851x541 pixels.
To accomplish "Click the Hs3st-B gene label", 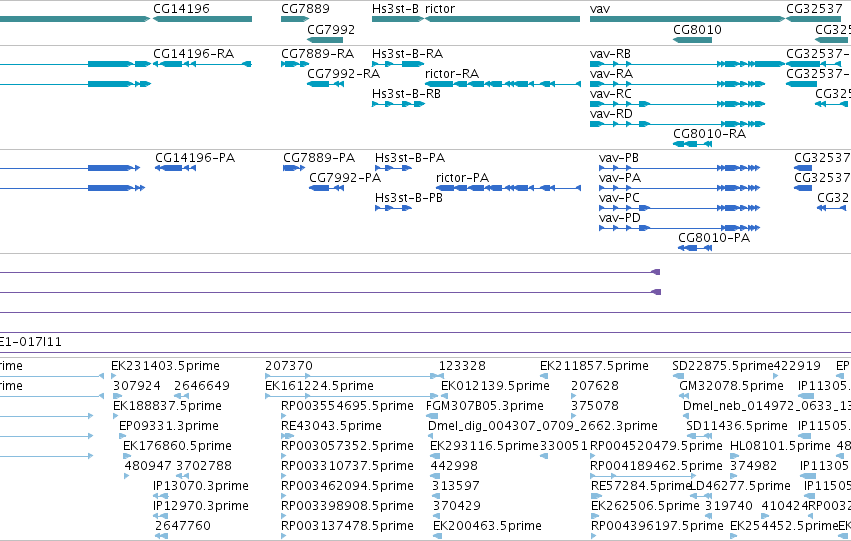I will pyautogui.click(x=395, y=9).
